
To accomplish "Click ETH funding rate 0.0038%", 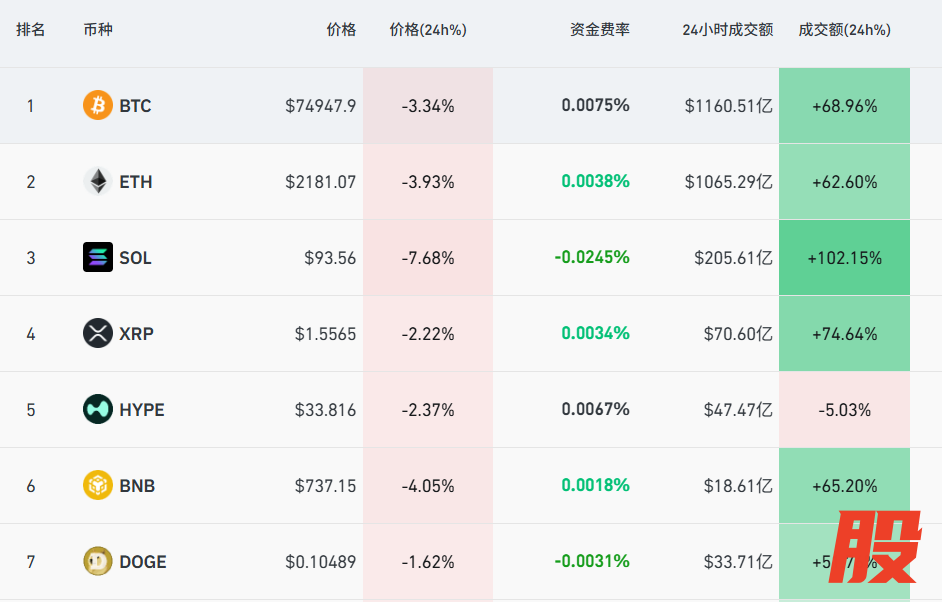I will point(596,182).
